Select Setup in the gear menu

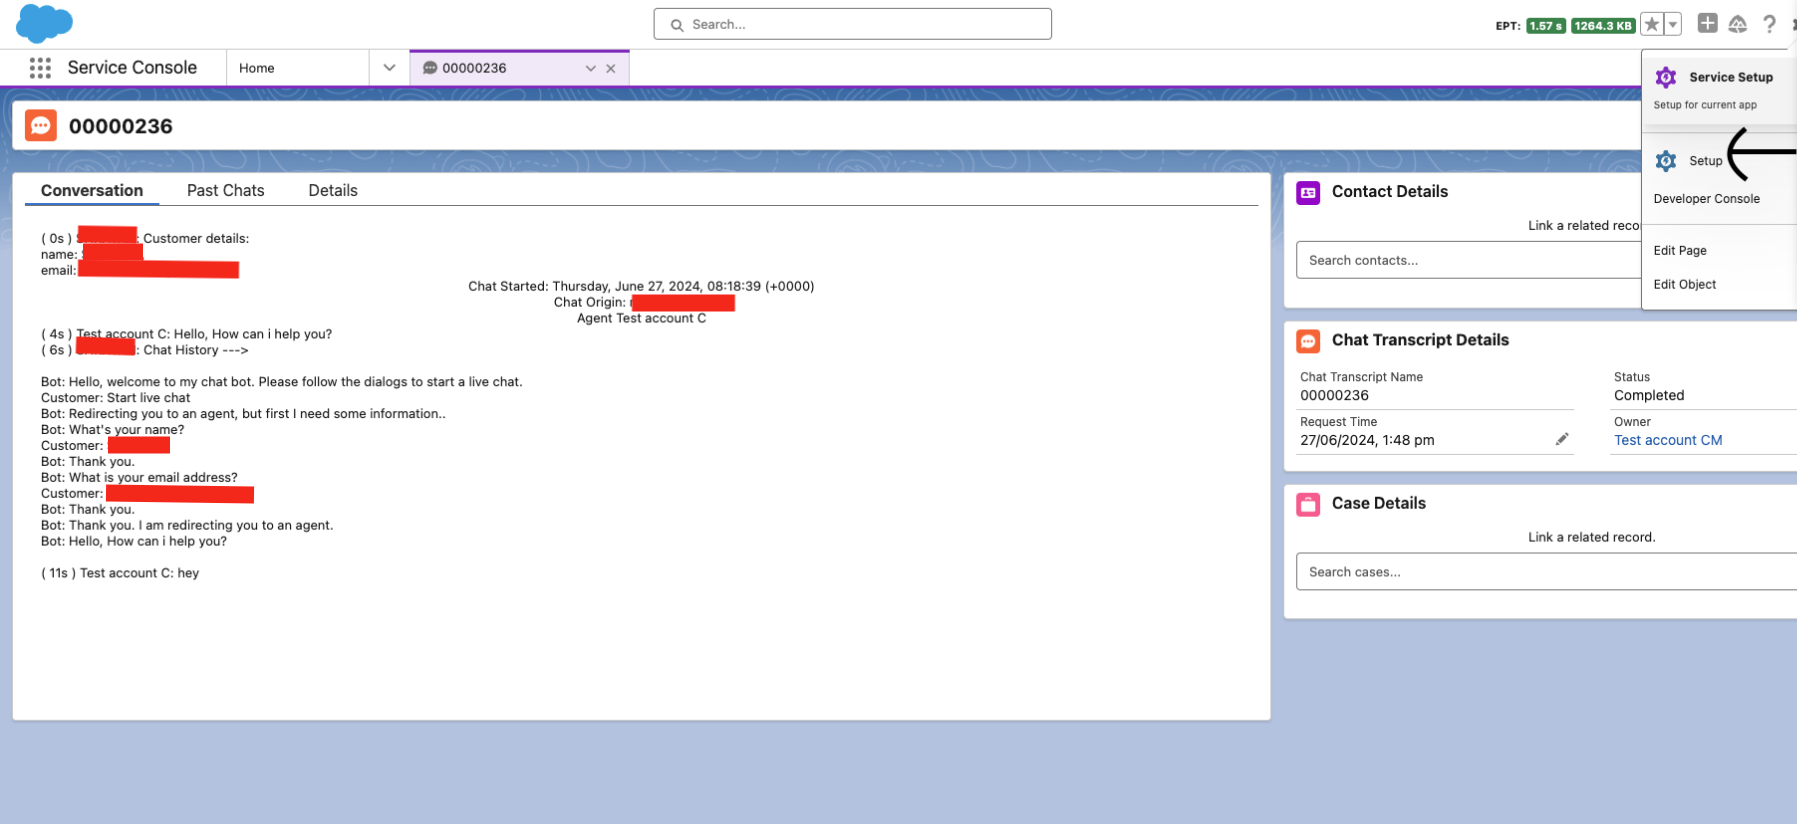(1705, 161)
